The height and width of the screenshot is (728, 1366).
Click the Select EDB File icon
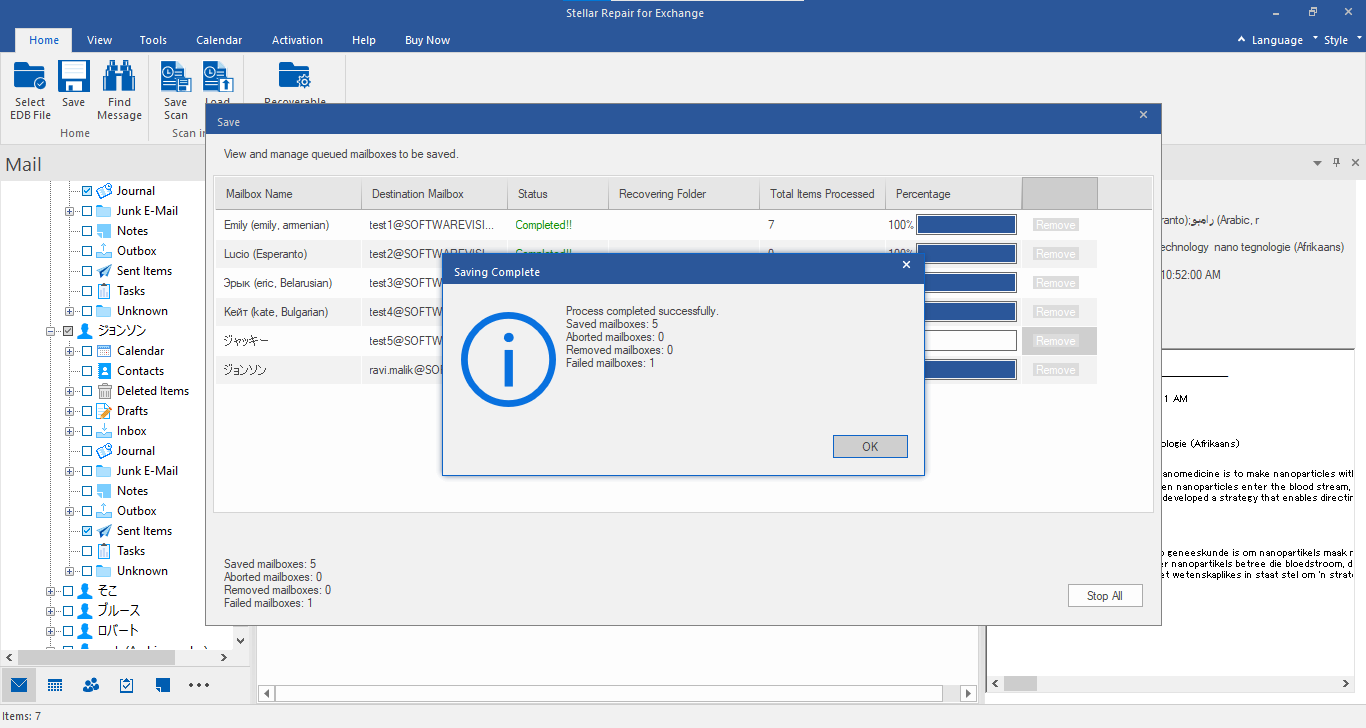coord(30,77)
